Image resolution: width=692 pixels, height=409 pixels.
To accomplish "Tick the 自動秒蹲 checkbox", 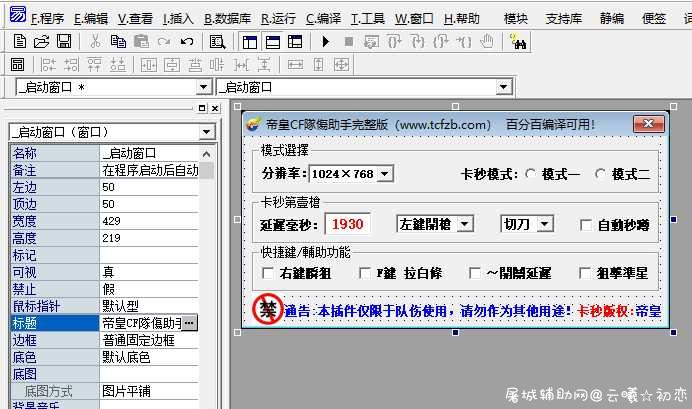I will click(586, 225).
